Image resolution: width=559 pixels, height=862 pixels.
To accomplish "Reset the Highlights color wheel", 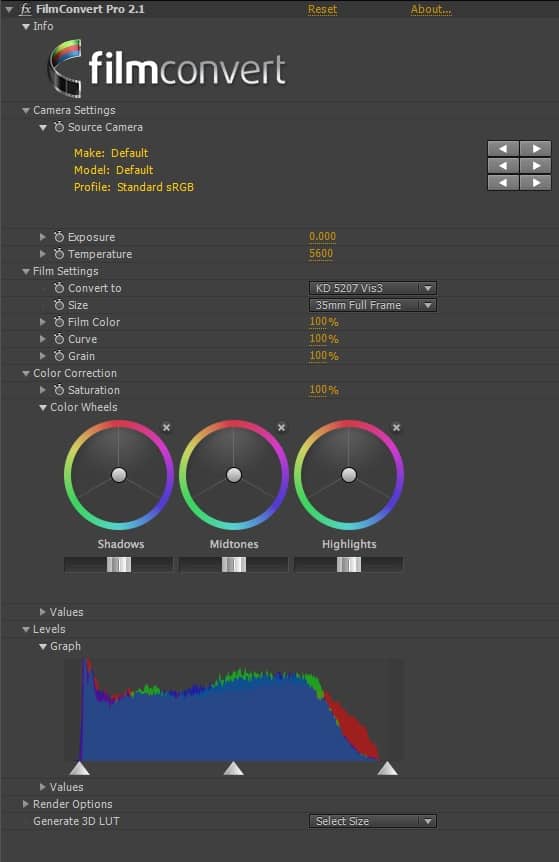I will pos(396,427).
